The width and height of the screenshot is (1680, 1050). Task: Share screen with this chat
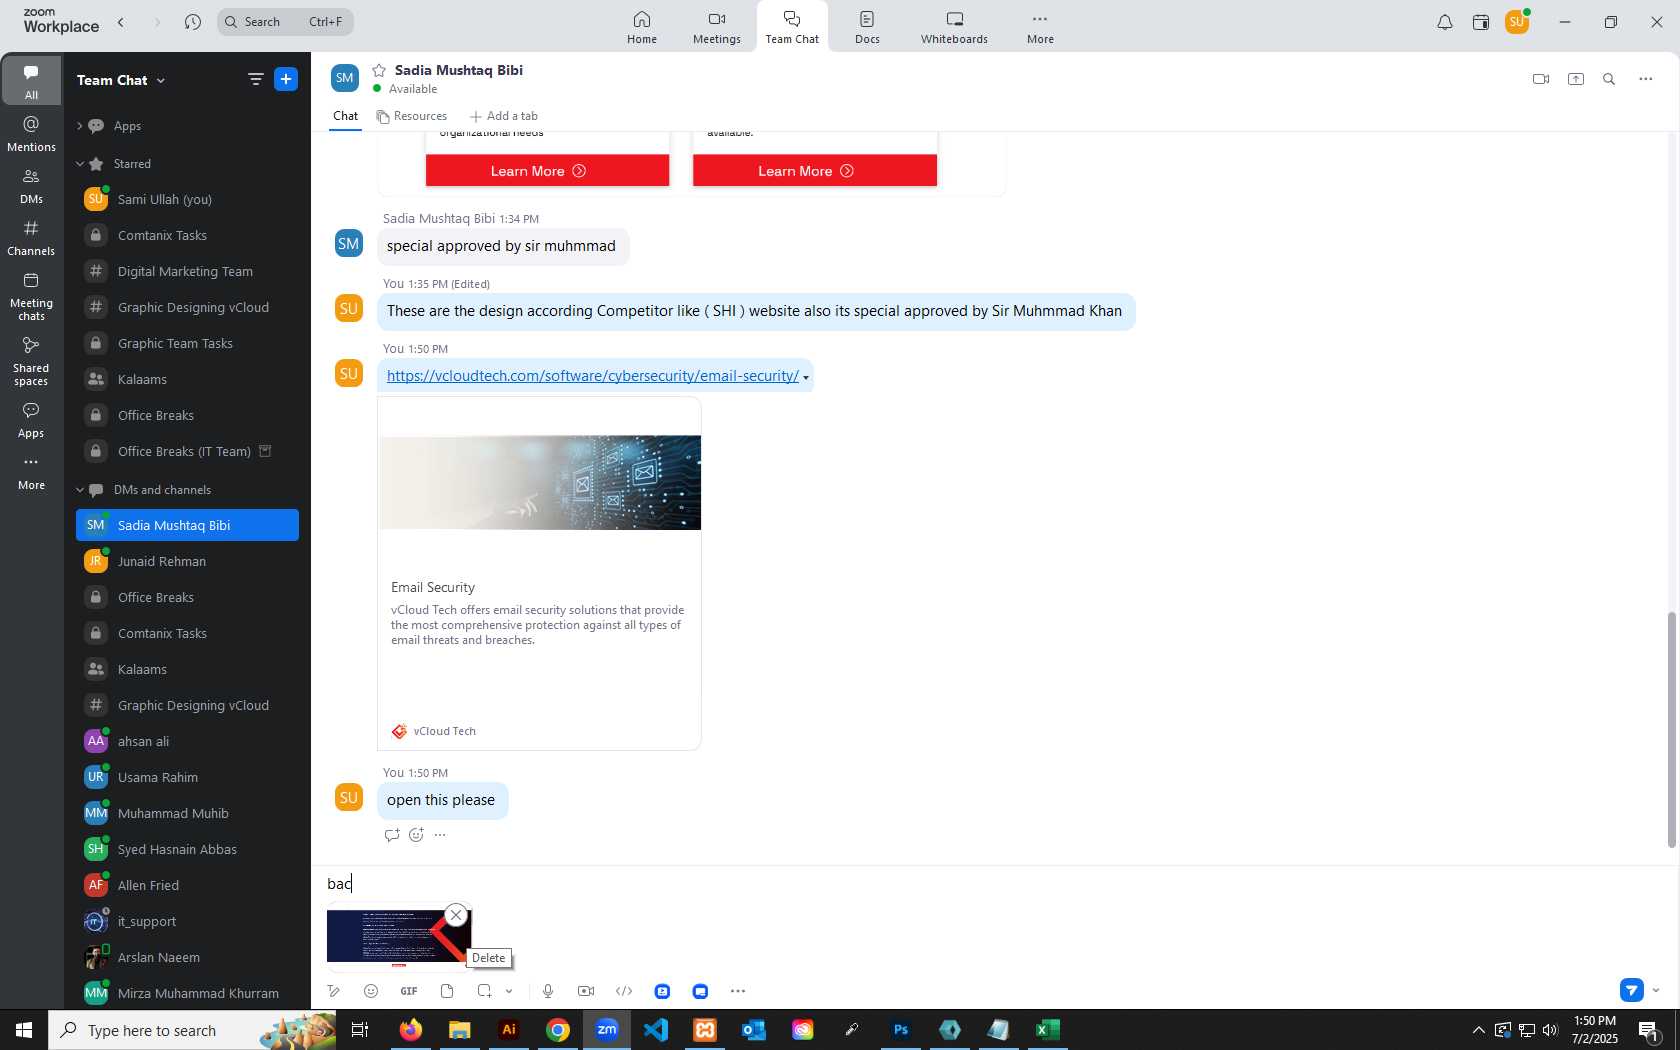click(x=1576, y=79)
